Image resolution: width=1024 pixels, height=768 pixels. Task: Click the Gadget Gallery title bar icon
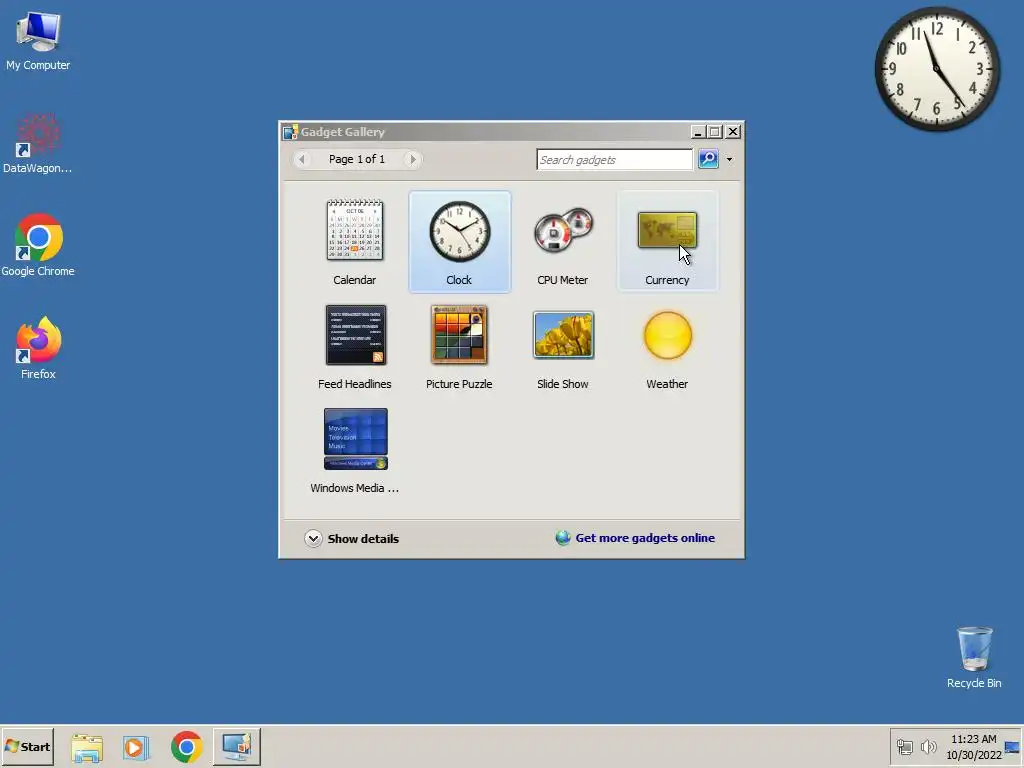coord(290,131)
